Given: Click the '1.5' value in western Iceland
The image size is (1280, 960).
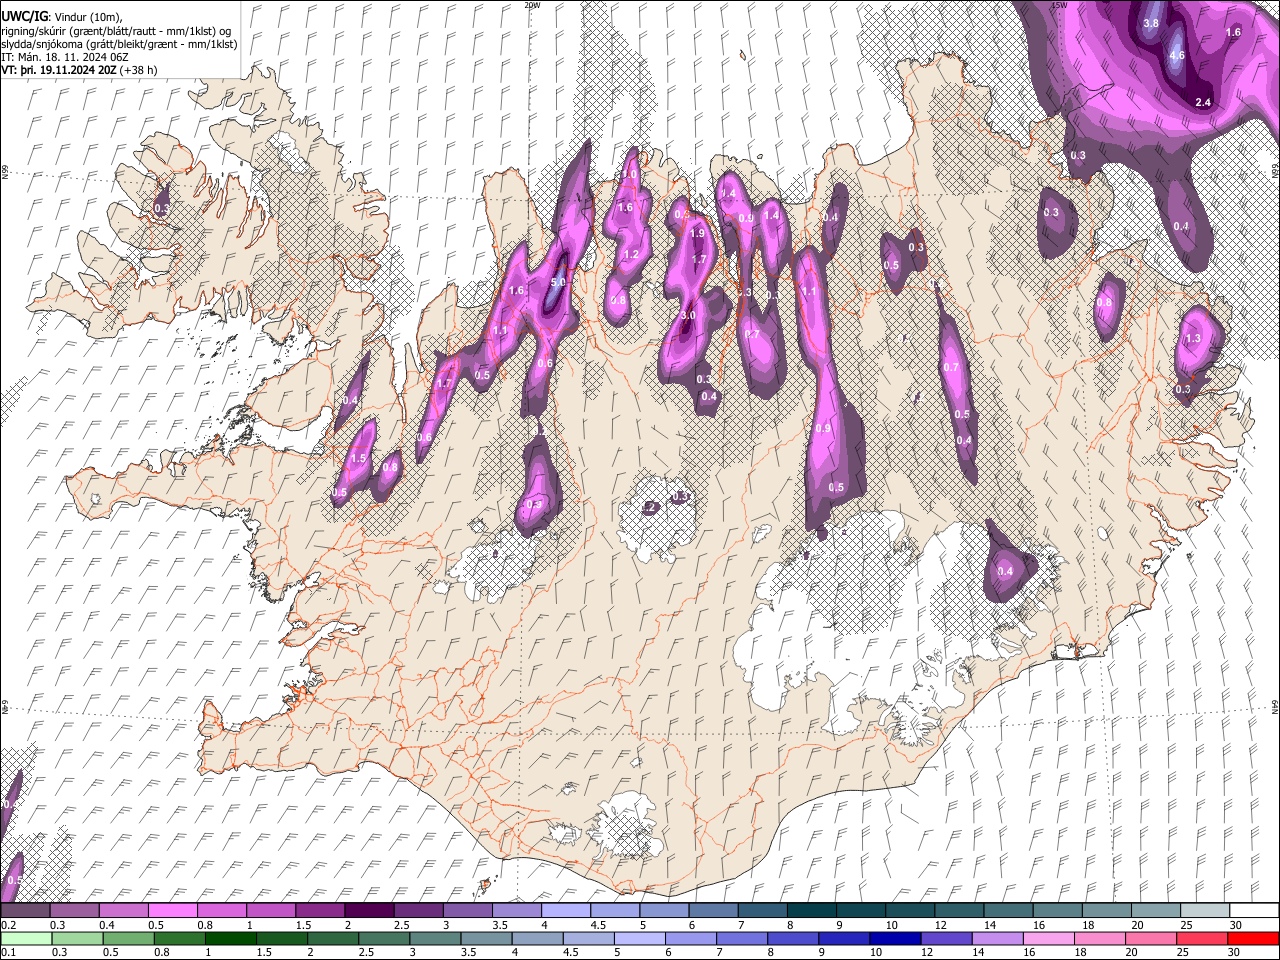Looking at the screenshot, I should coord(359,458).
